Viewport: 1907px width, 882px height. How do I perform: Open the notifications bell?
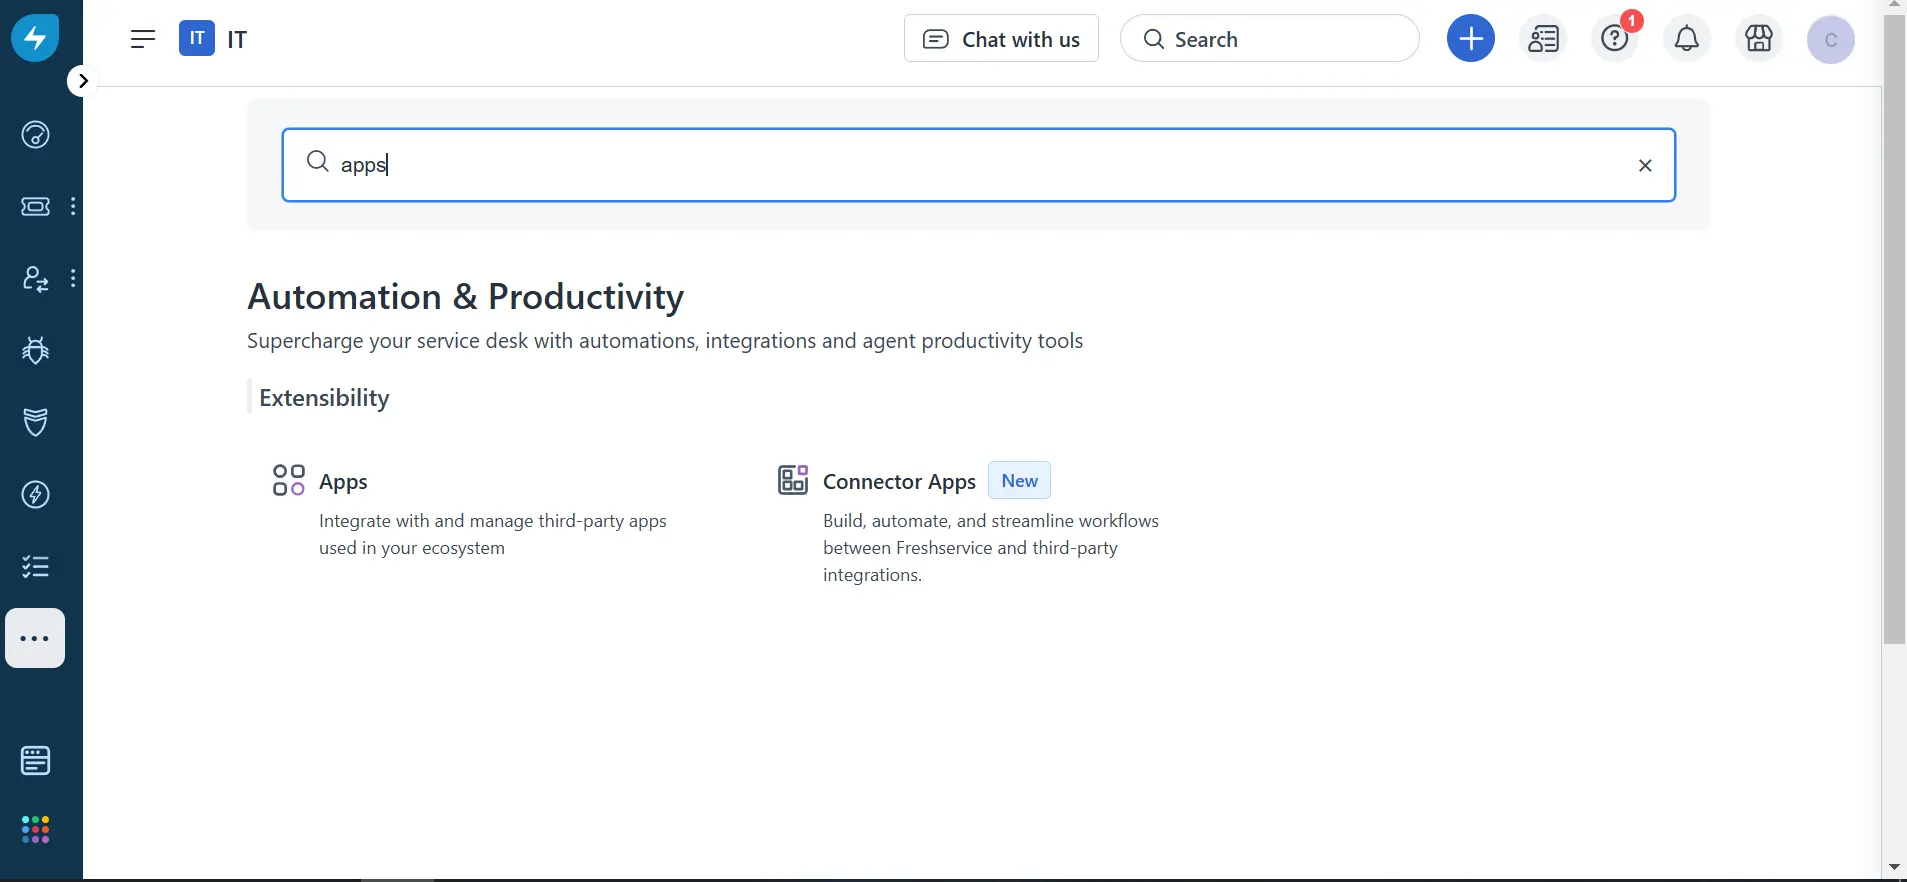1687,39
